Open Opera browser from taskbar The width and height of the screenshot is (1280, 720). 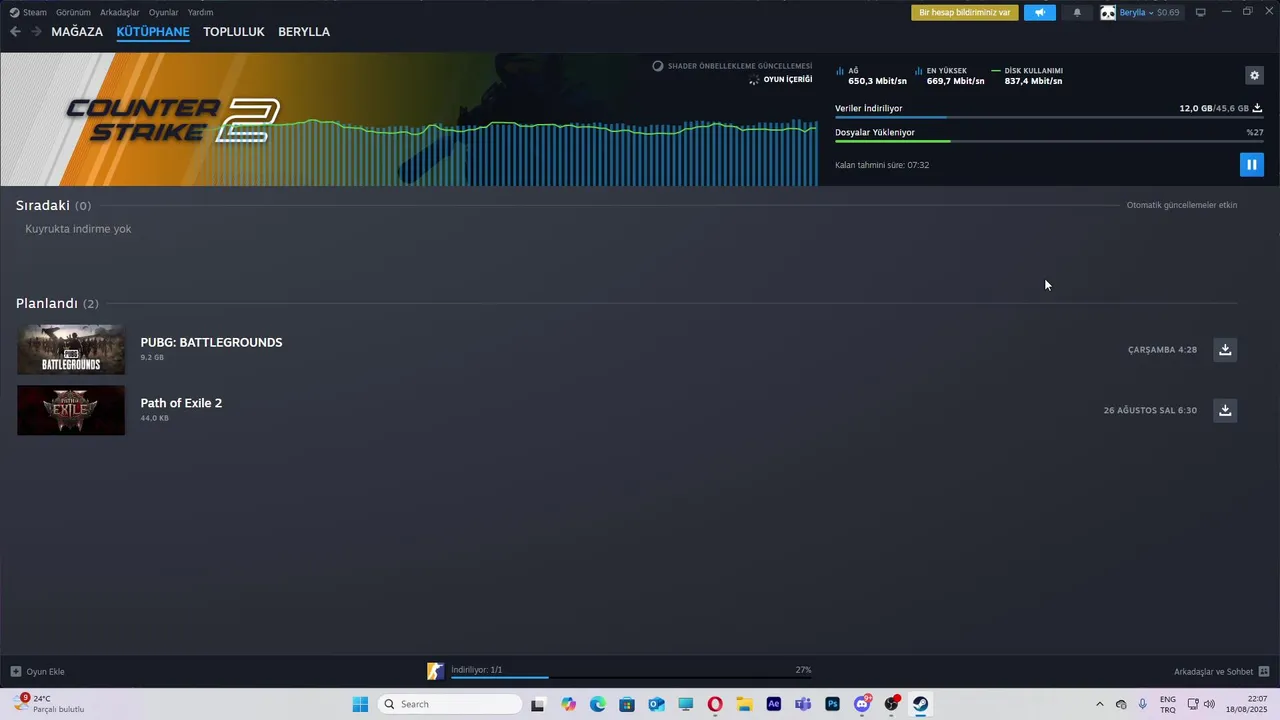[x=715, y=704]
